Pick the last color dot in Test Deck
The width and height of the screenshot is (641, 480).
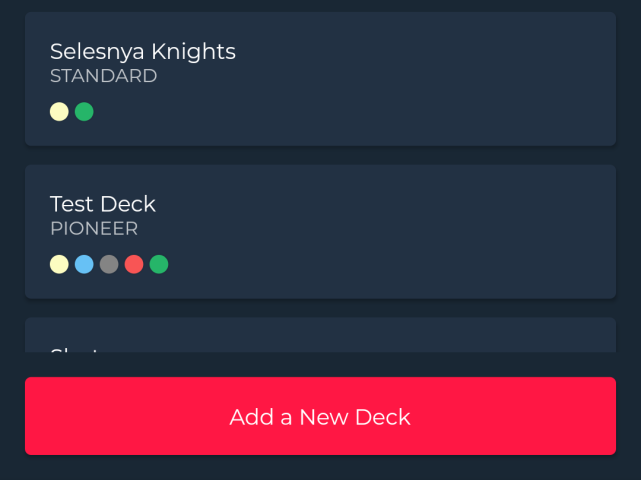pos(159,264)
